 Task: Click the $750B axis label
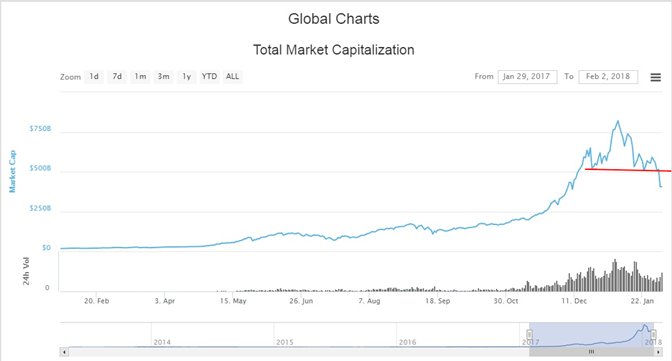pos(40,129)
